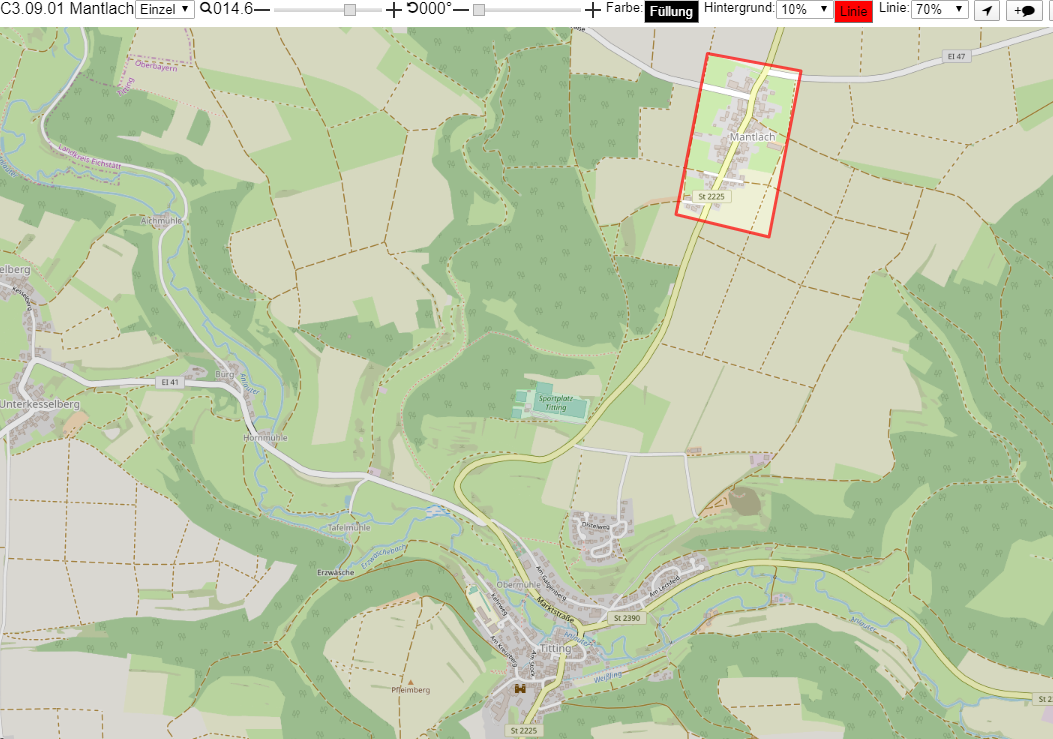Screen dimensions: 1053x739
Task: Open the Linie 70% opacity dropdown
Action: pos(939,9)
